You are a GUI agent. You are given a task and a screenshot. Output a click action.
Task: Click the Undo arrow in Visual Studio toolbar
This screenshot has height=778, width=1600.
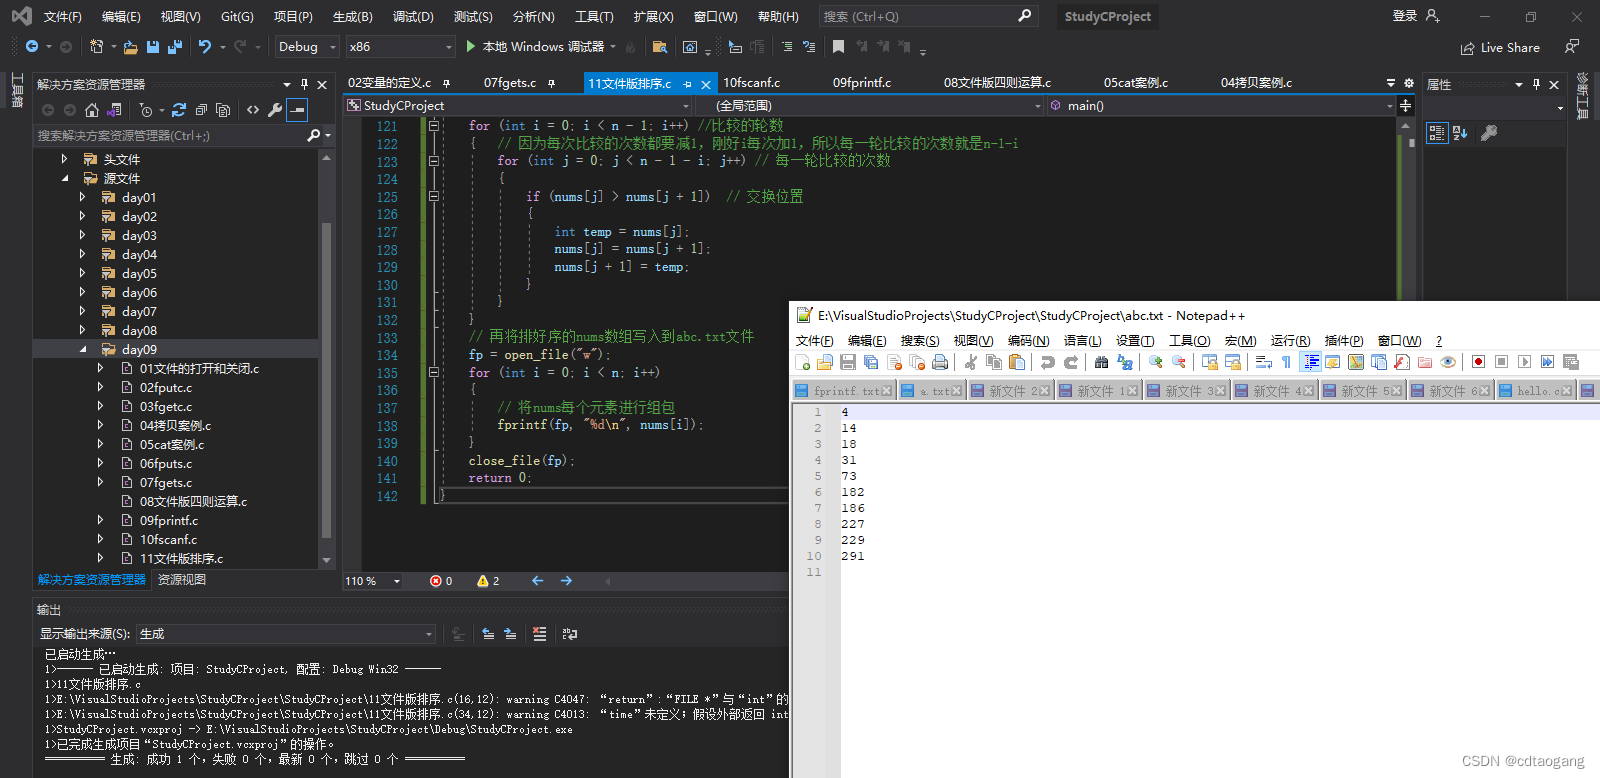pos(205,47)
